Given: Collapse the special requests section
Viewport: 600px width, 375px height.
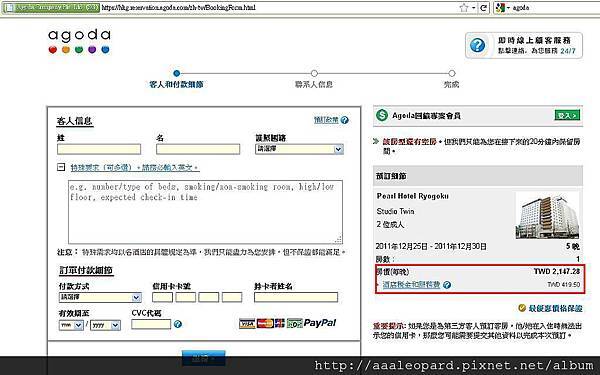Looking at the screenshot, I should 61,167.
